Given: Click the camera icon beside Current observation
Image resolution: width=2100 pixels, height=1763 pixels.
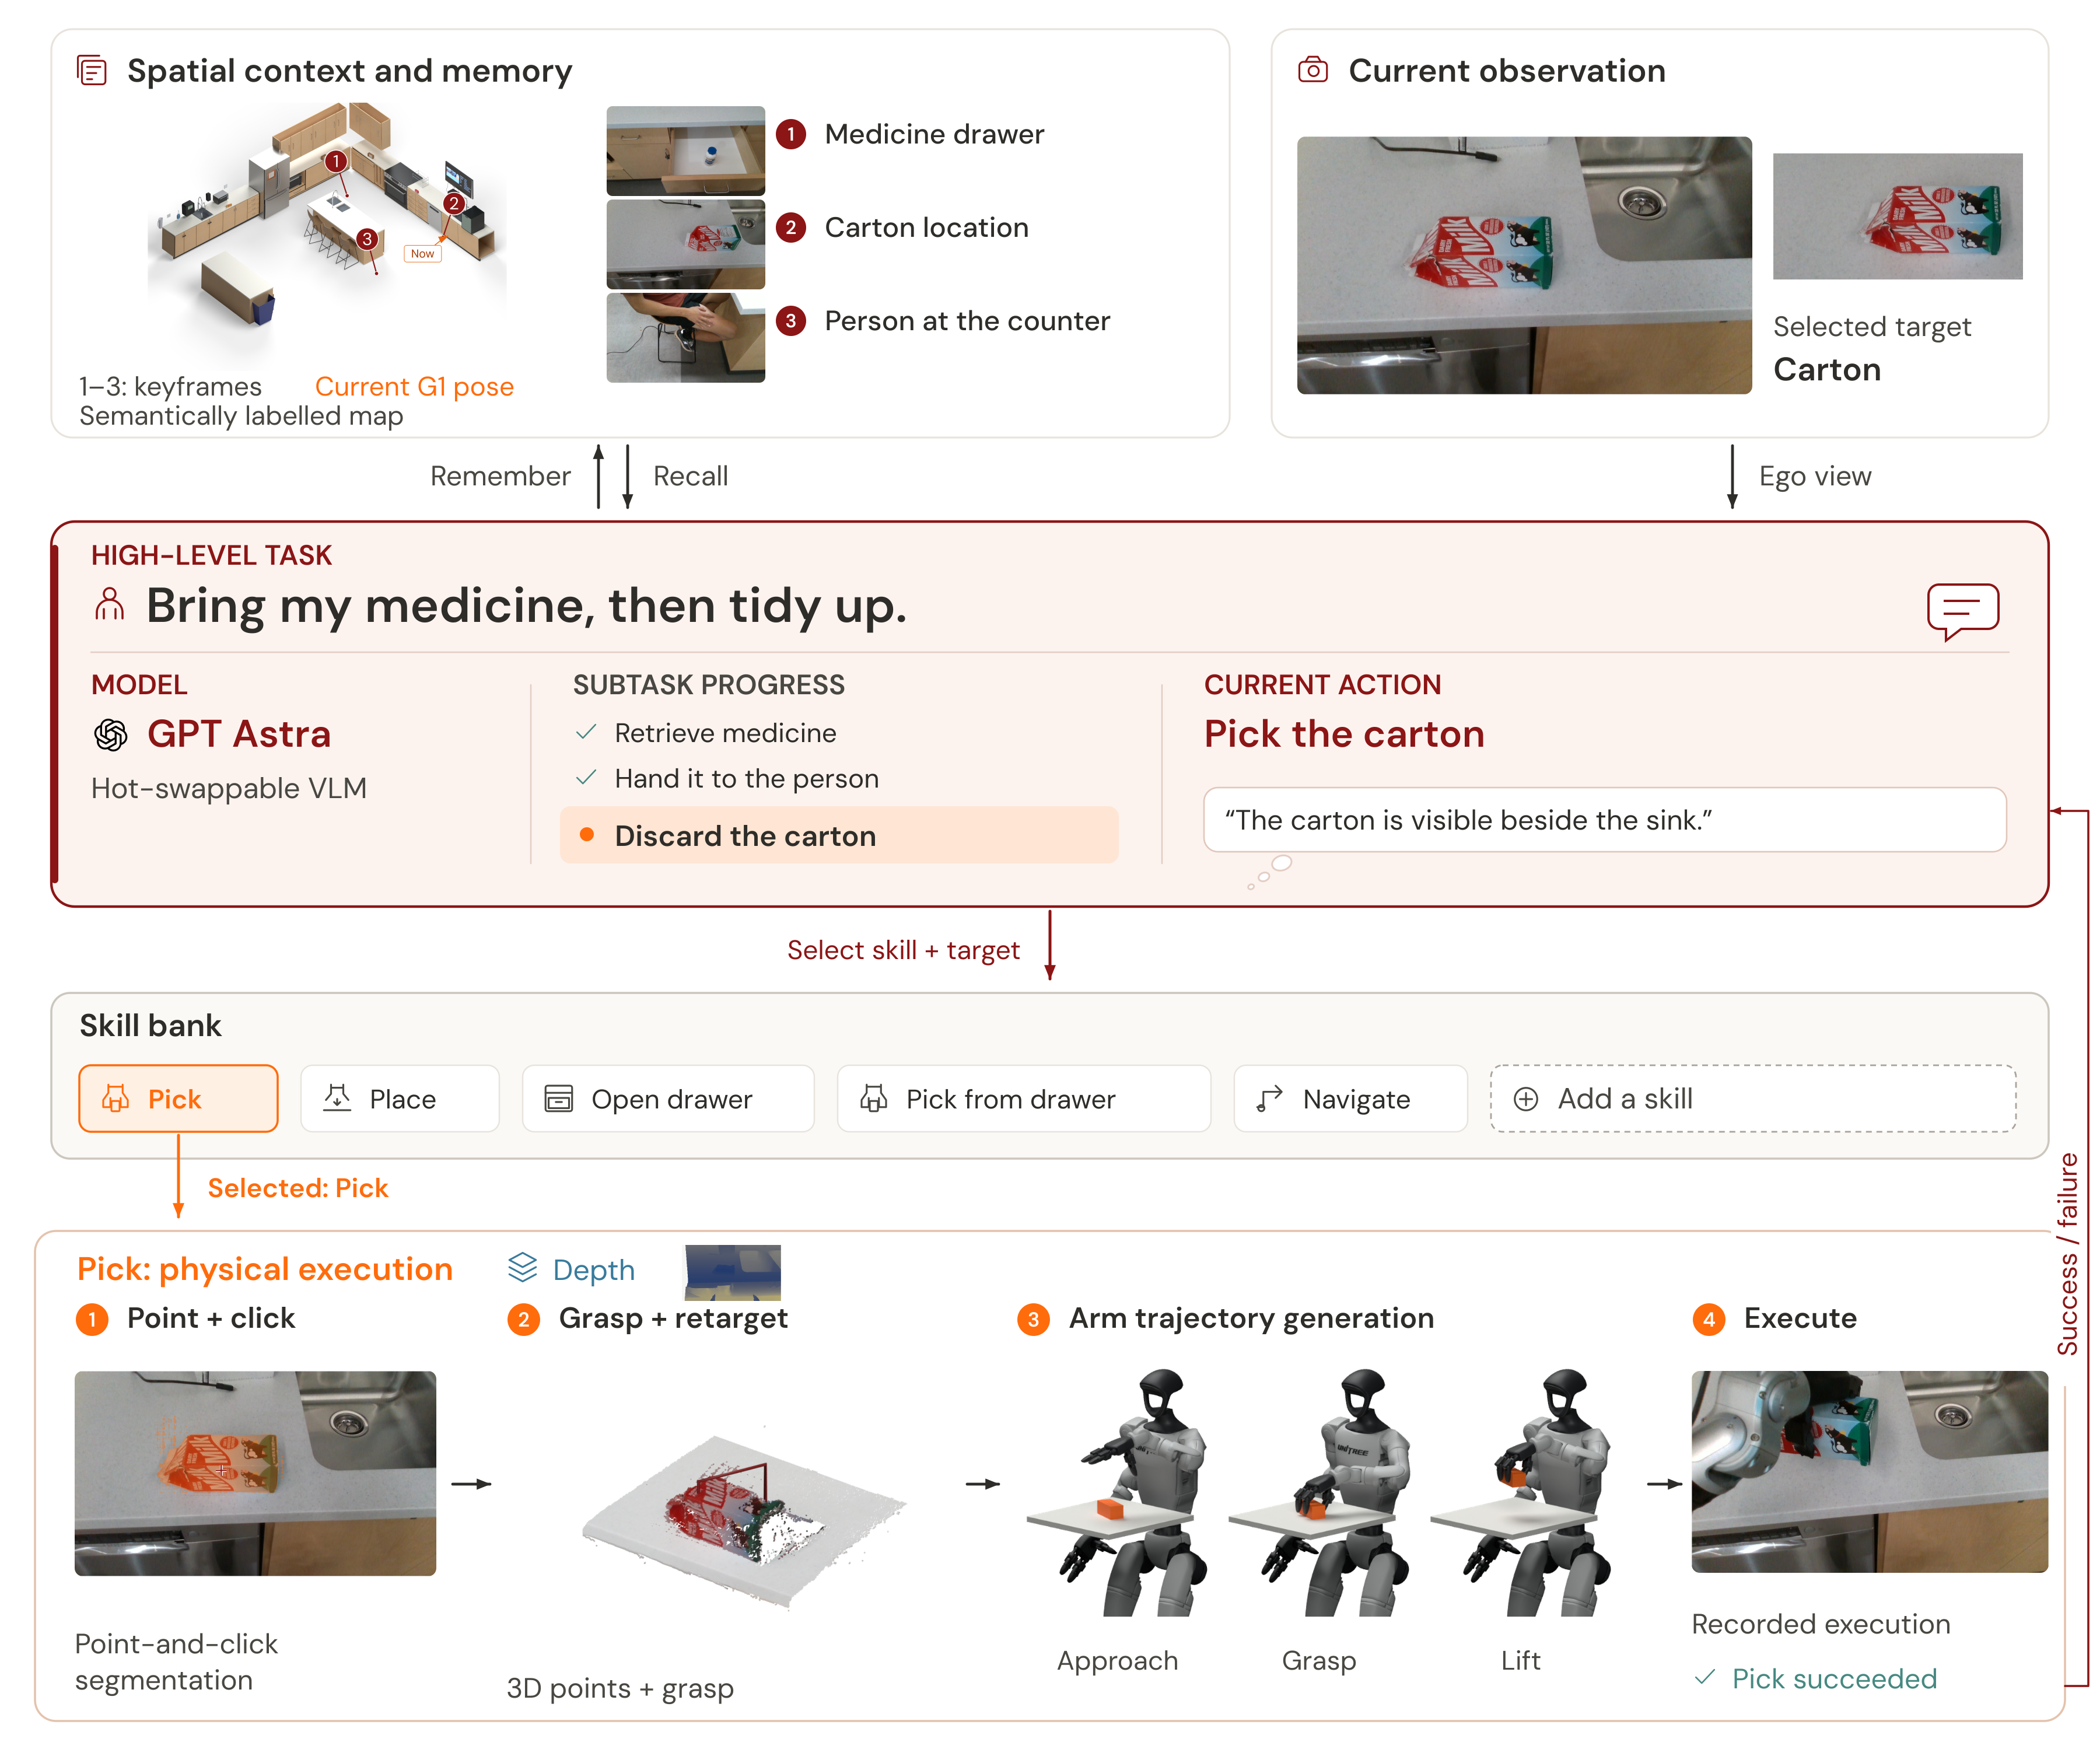Looking at the screenshot, I should 1312,70.
